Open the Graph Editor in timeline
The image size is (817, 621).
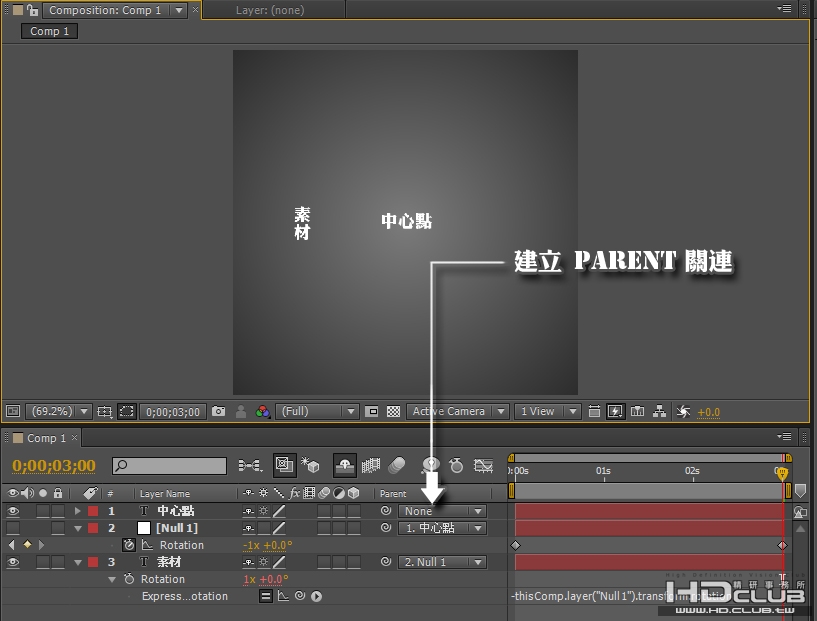point(484,466)
